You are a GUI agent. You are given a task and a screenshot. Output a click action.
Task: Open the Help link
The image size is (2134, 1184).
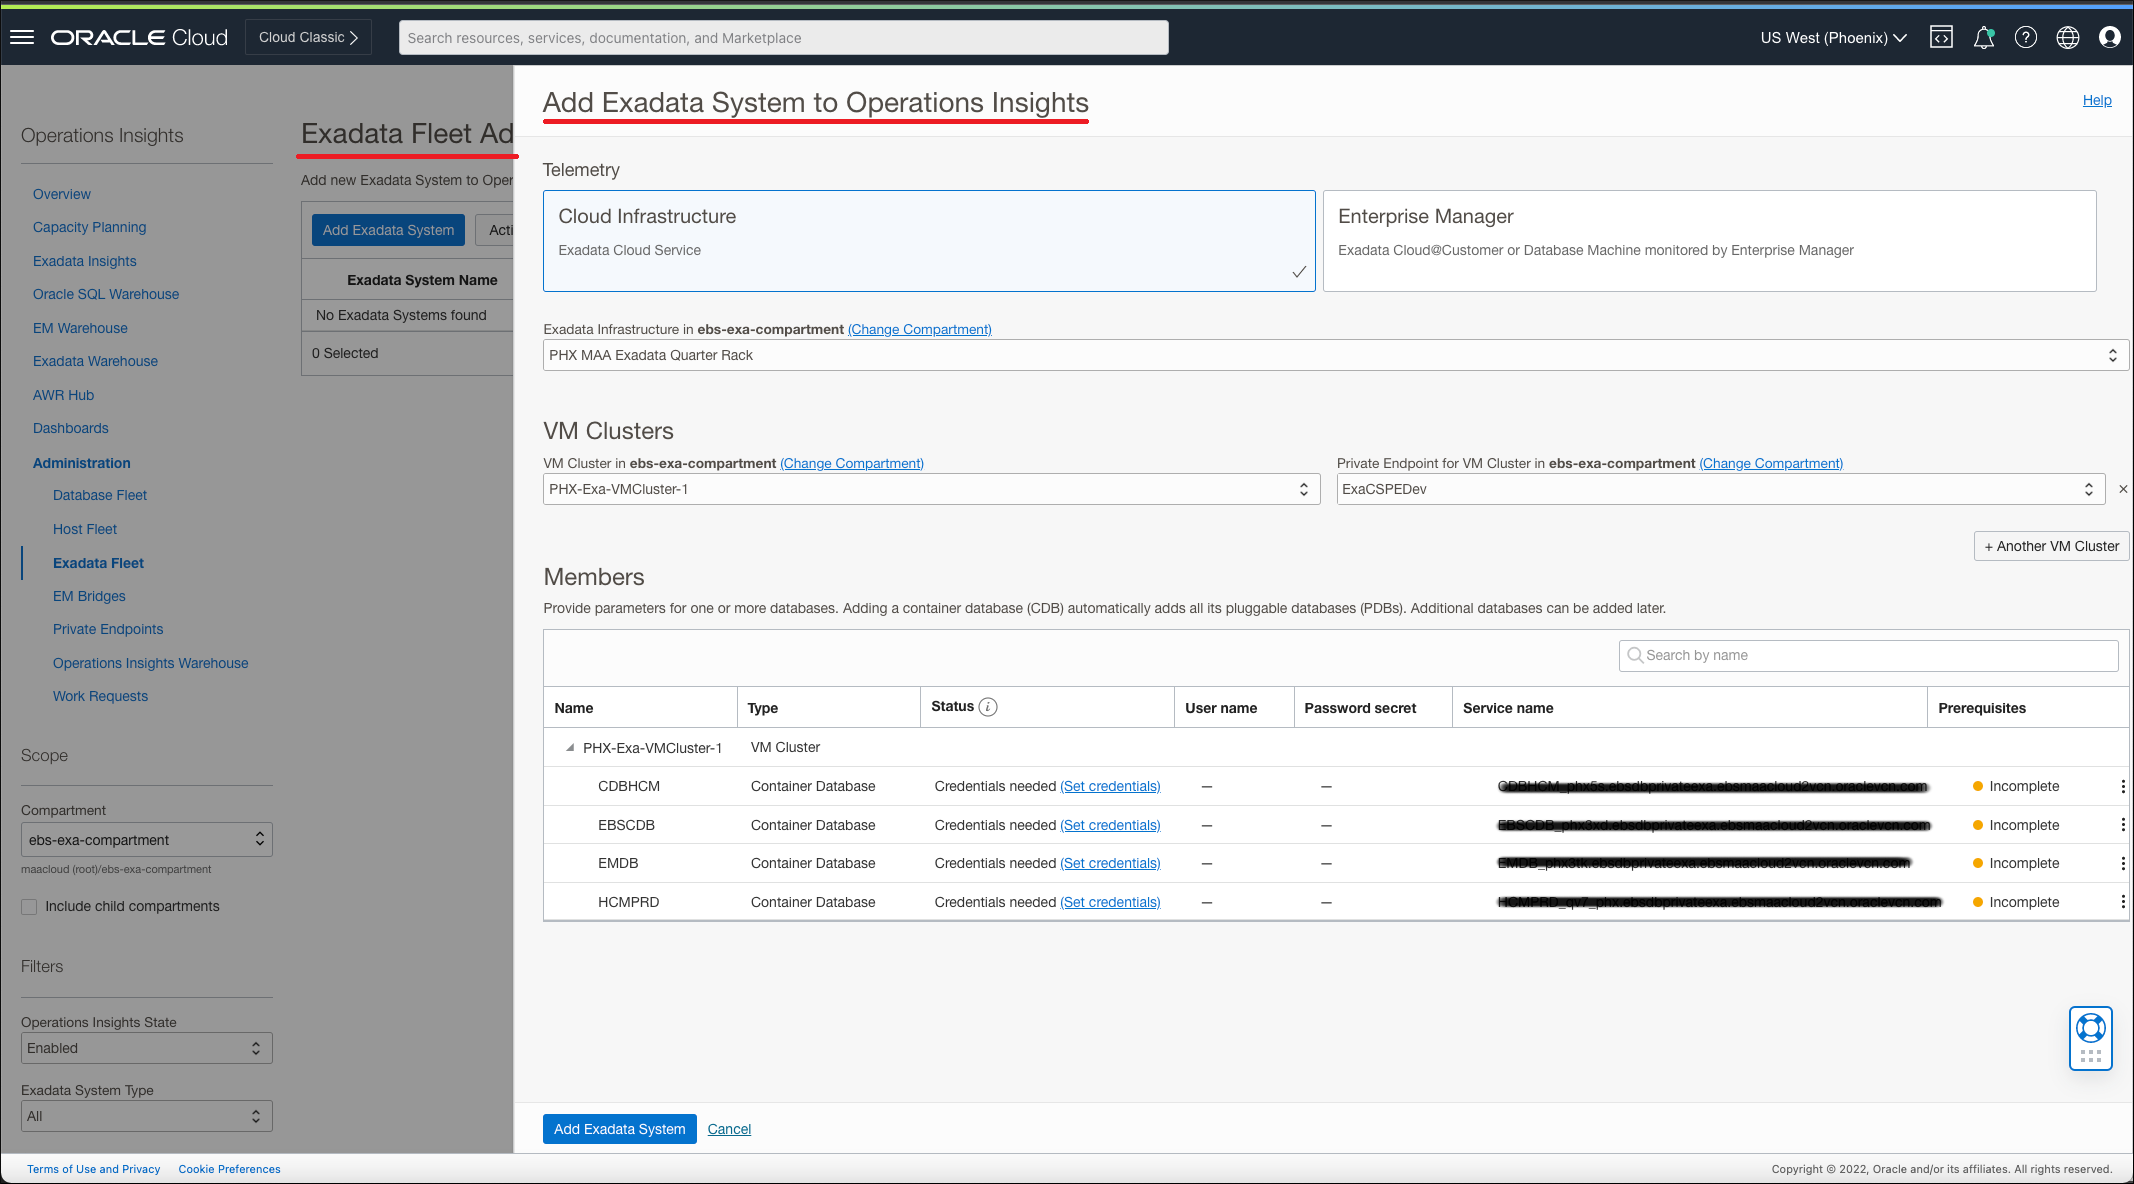(x=2097, y=100)
